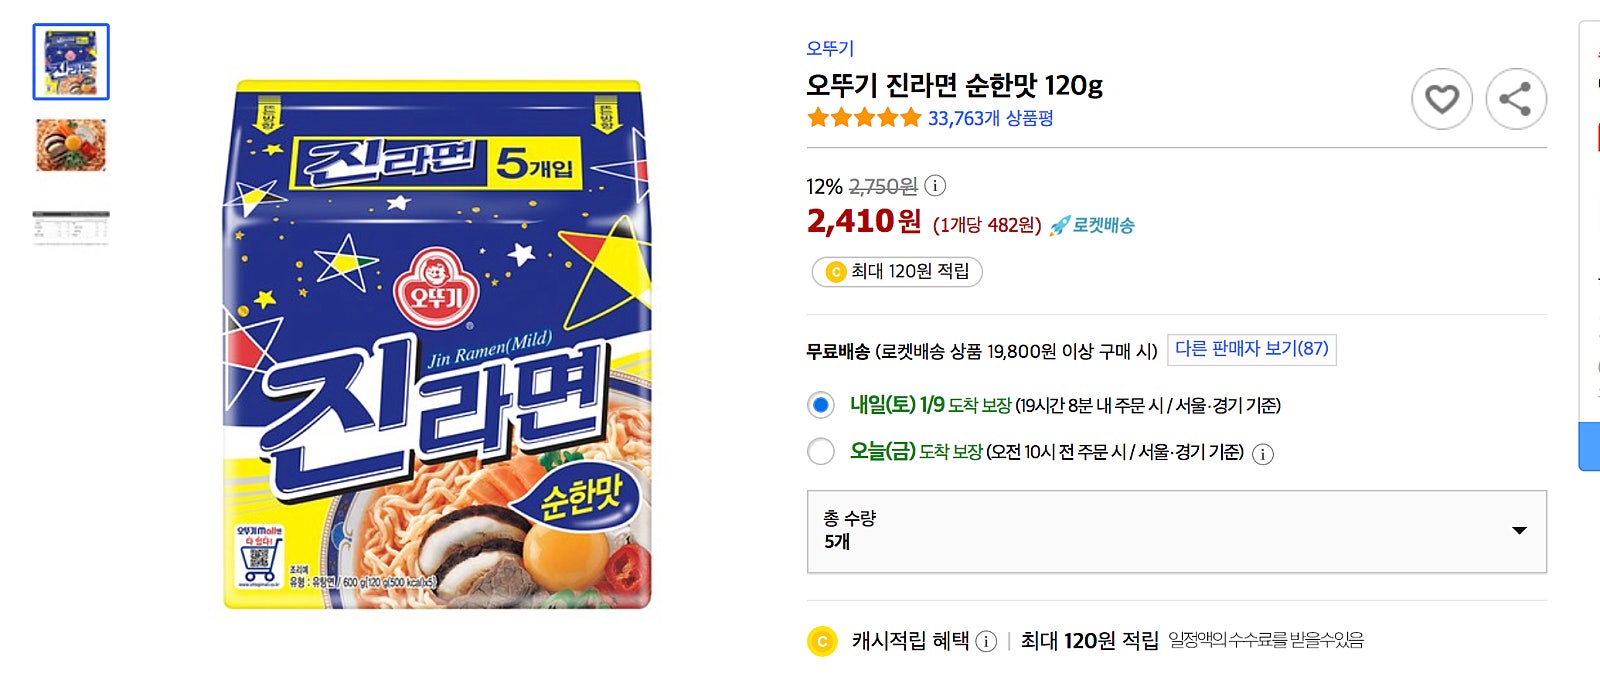1600x680 pixels.
Task: Click info icon beside today delivery option
Action: 1263,454
